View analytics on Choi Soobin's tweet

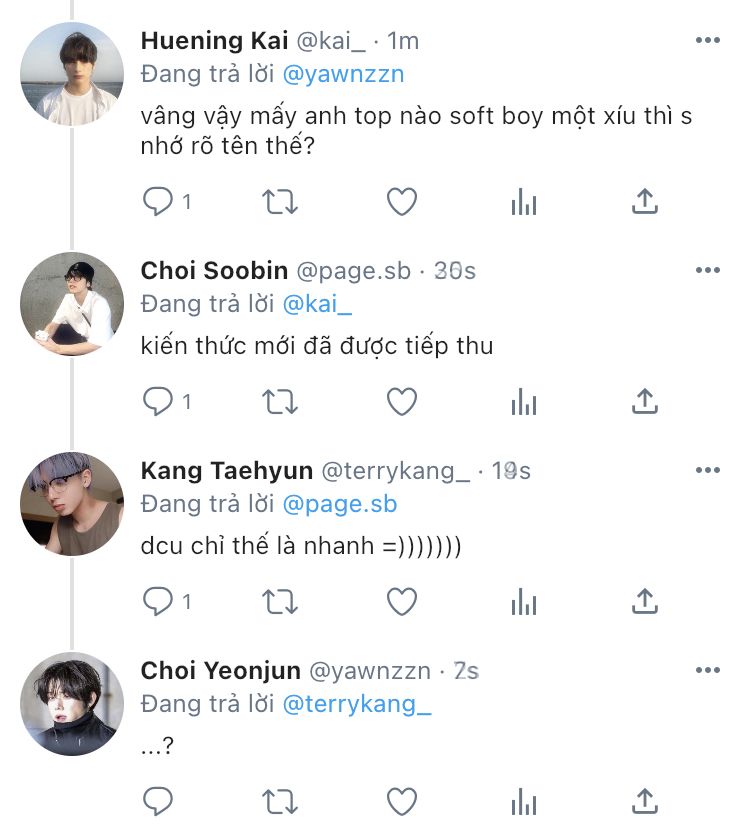524,402
